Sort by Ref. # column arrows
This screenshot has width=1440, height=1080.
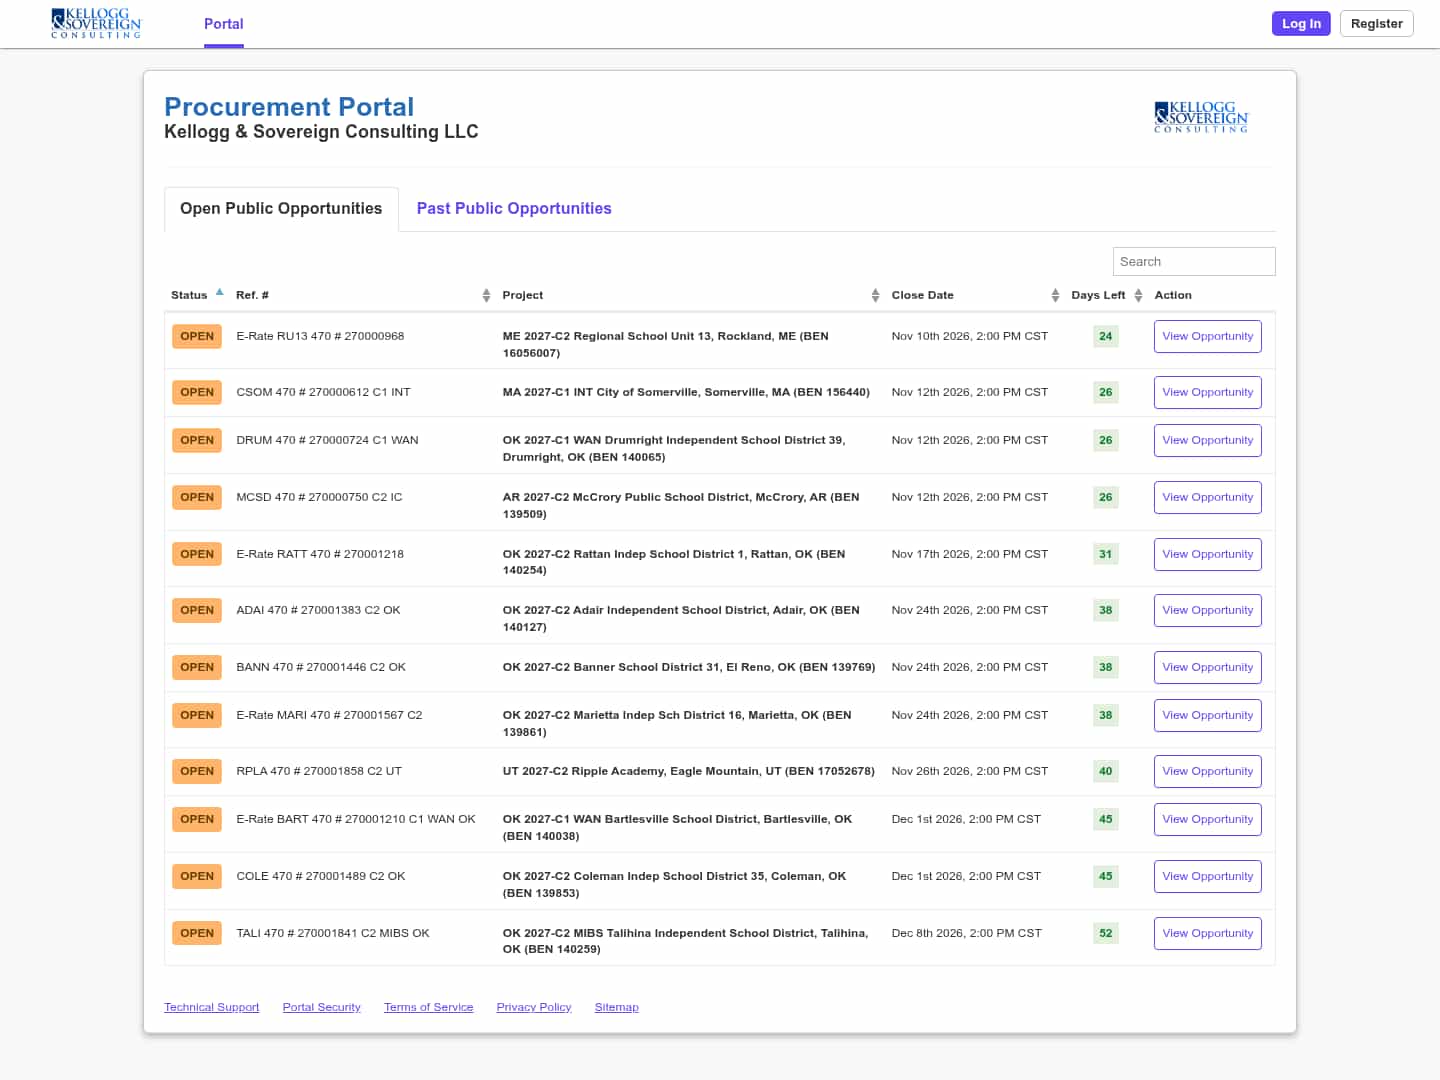click(x=486, y=295)
